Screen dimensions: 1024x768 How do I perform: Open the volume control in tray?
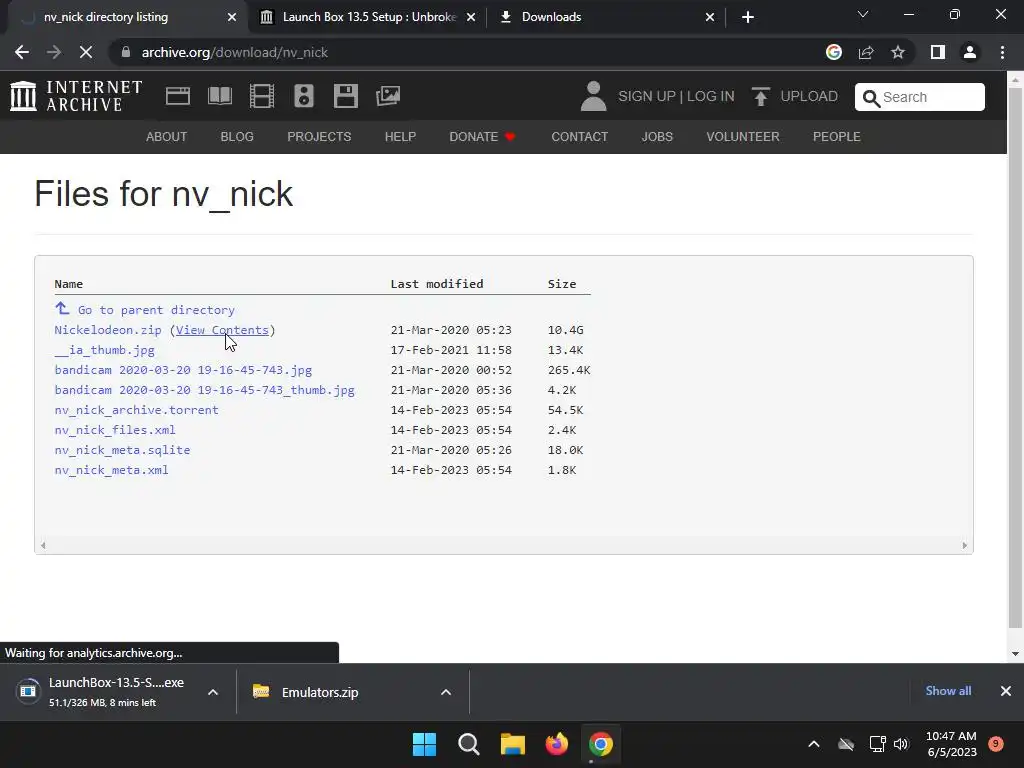901,744
